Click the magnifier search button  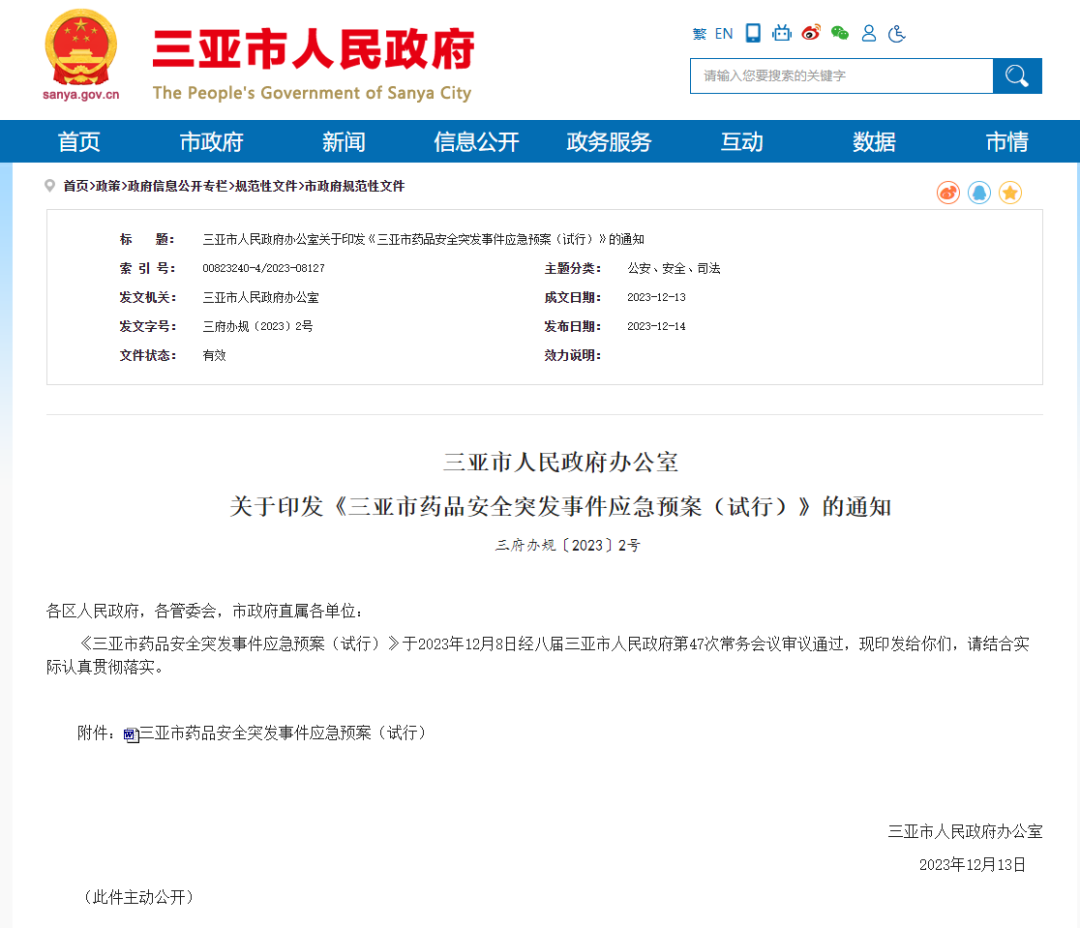[1017, 76]
